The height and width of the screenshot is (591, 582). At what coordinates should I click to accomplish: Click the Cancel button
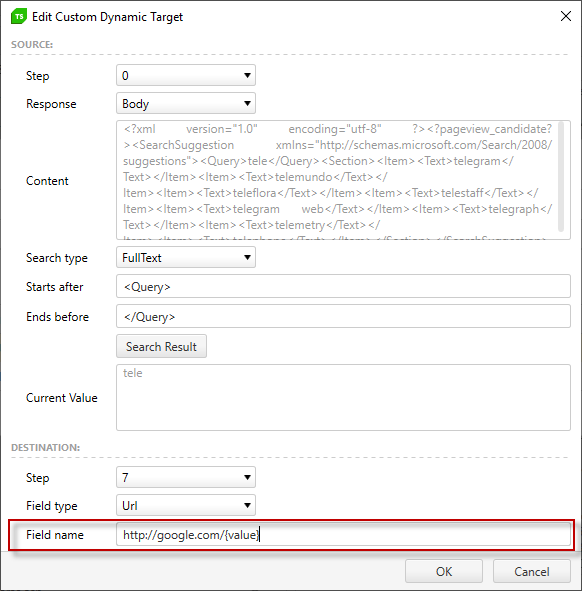point(531,571)
